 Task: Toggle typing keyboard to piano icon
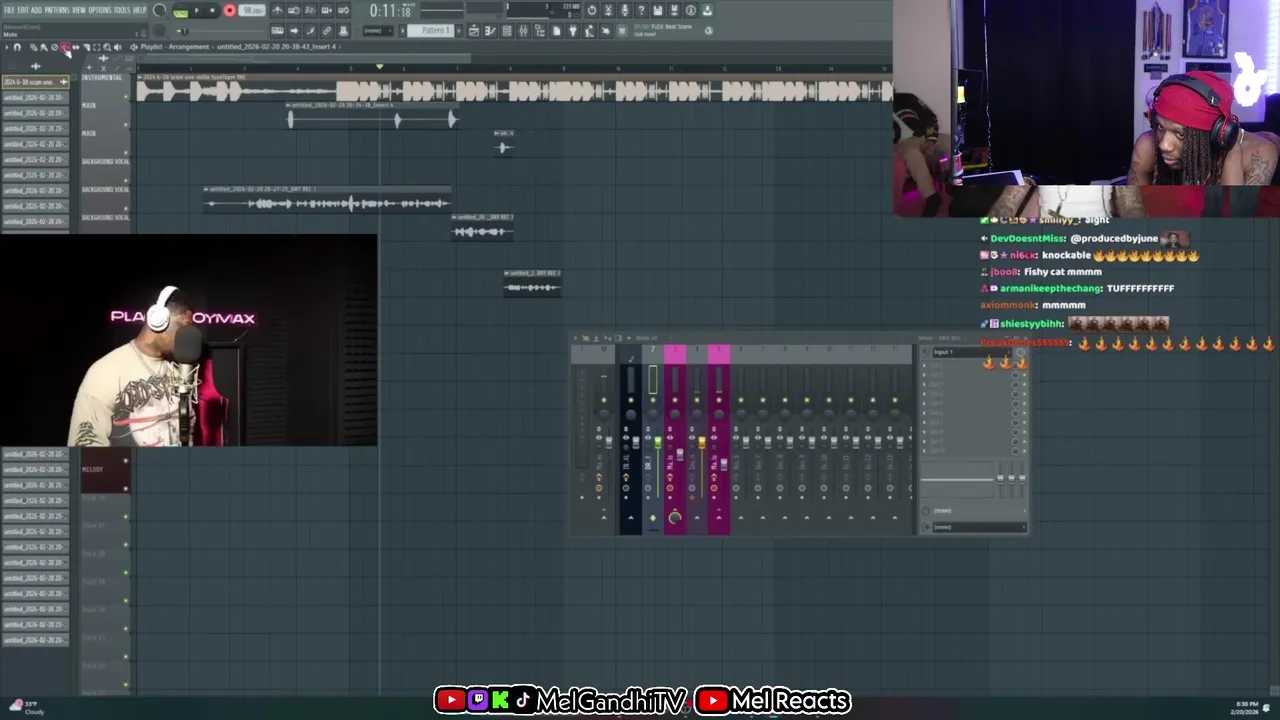click(278, 30)
